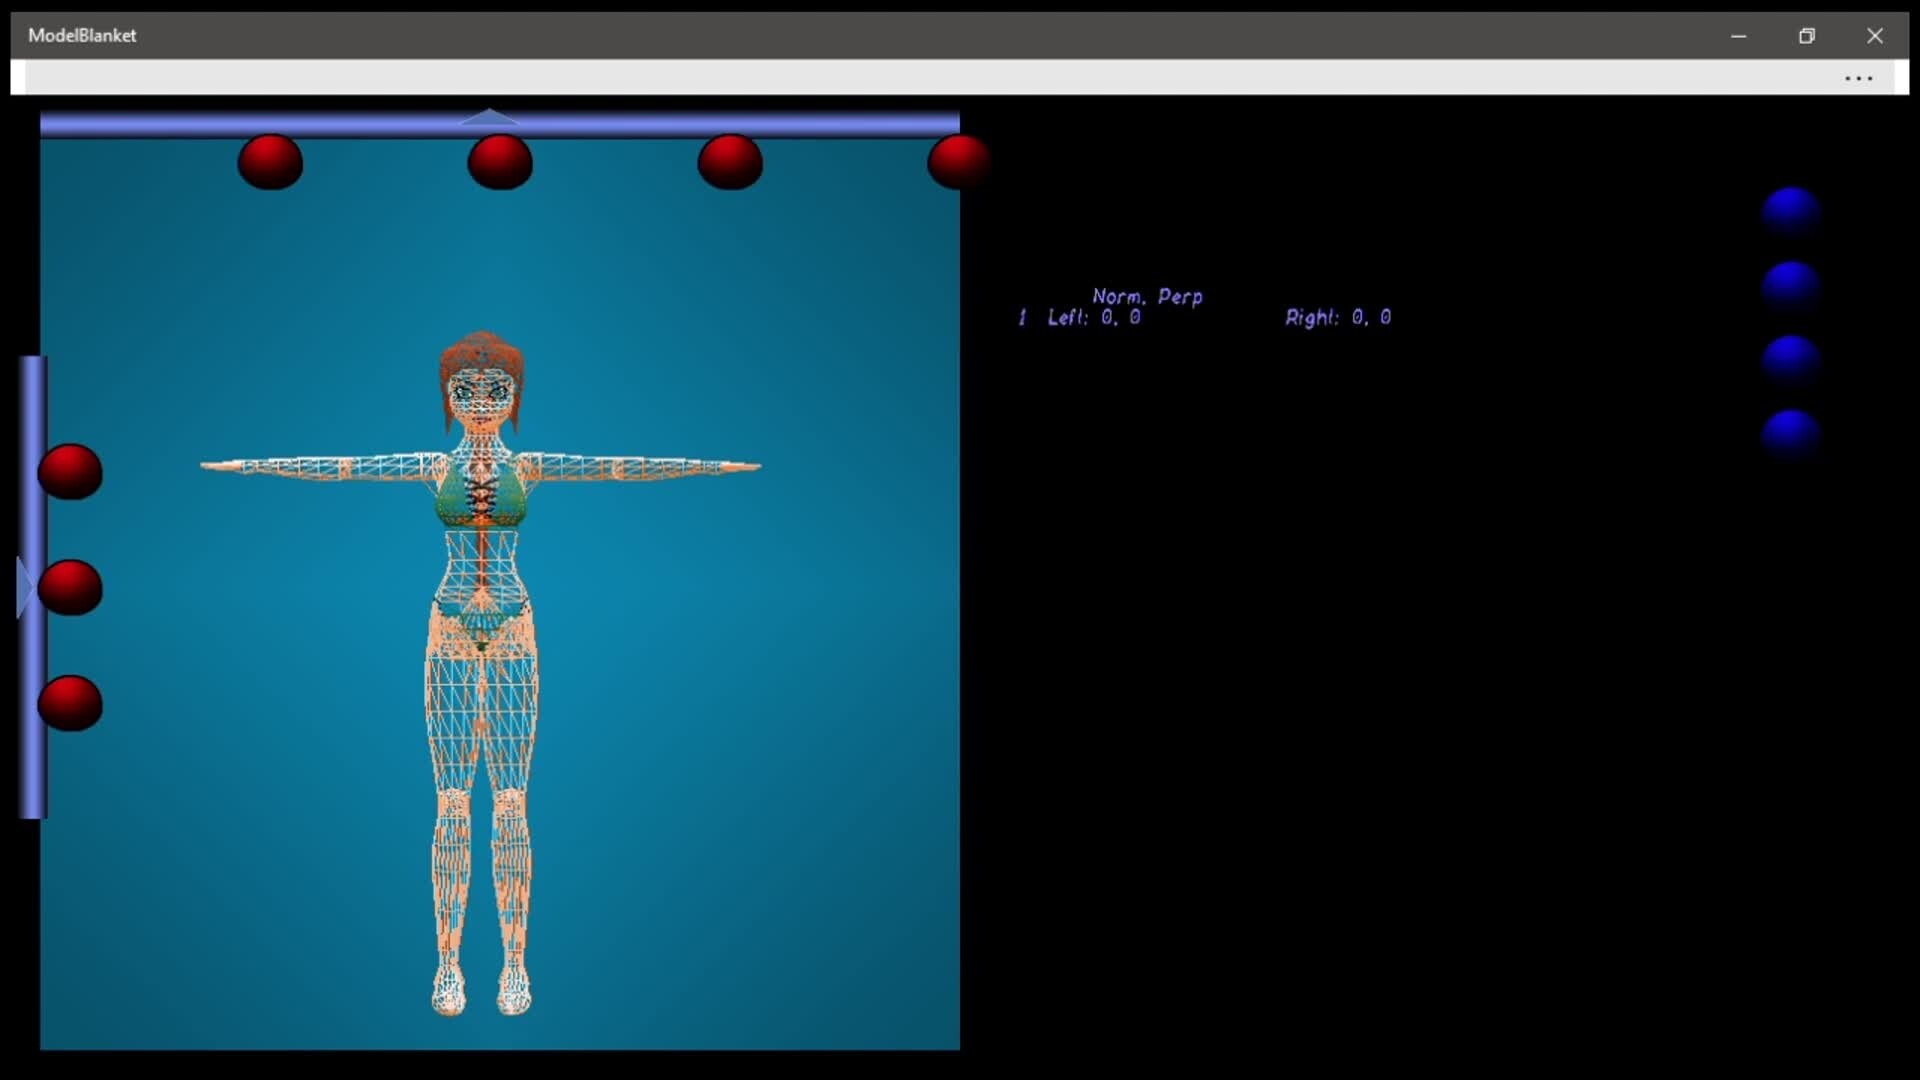Click the 'Norm, Perp' header label
This screenshot has width=1920, height=1080.
point(1147,297)
